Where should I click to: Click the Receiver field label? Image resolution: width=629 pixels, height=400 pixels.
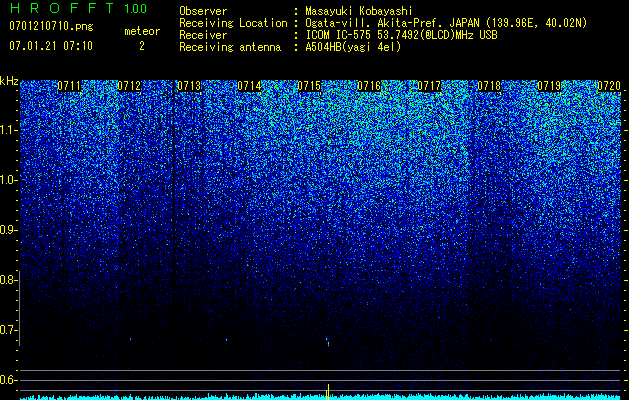coord(203,35)
